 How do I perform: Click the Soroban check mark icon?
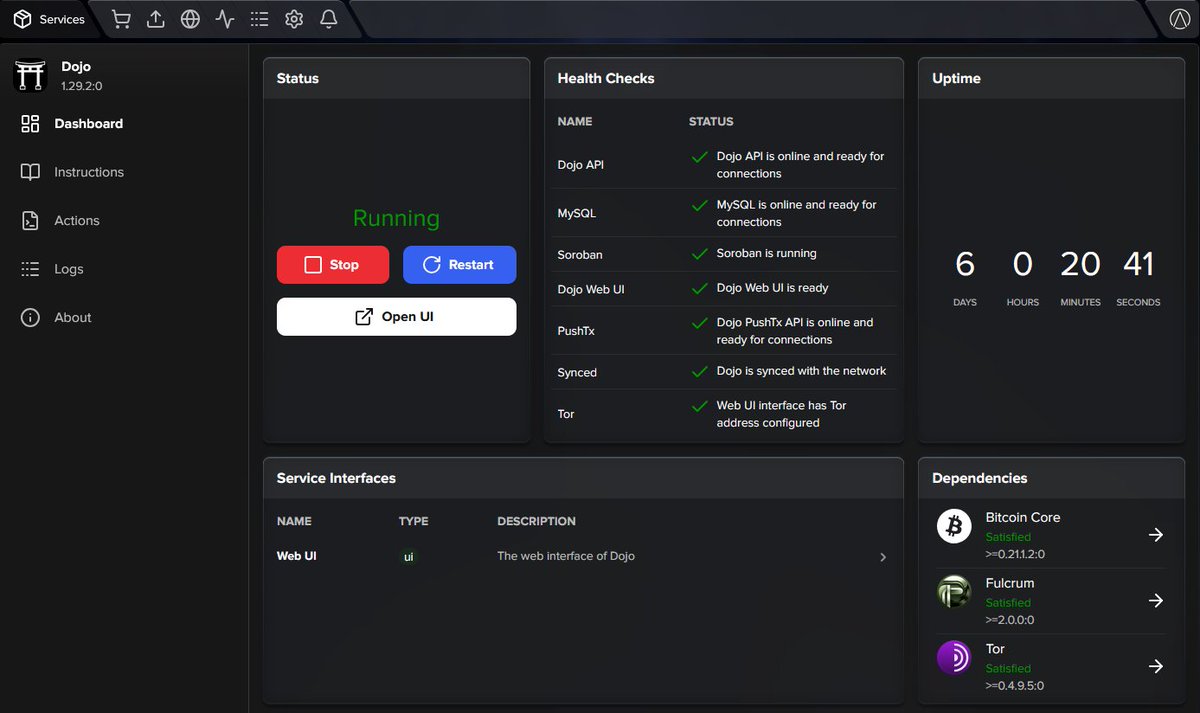pos(700,254)
